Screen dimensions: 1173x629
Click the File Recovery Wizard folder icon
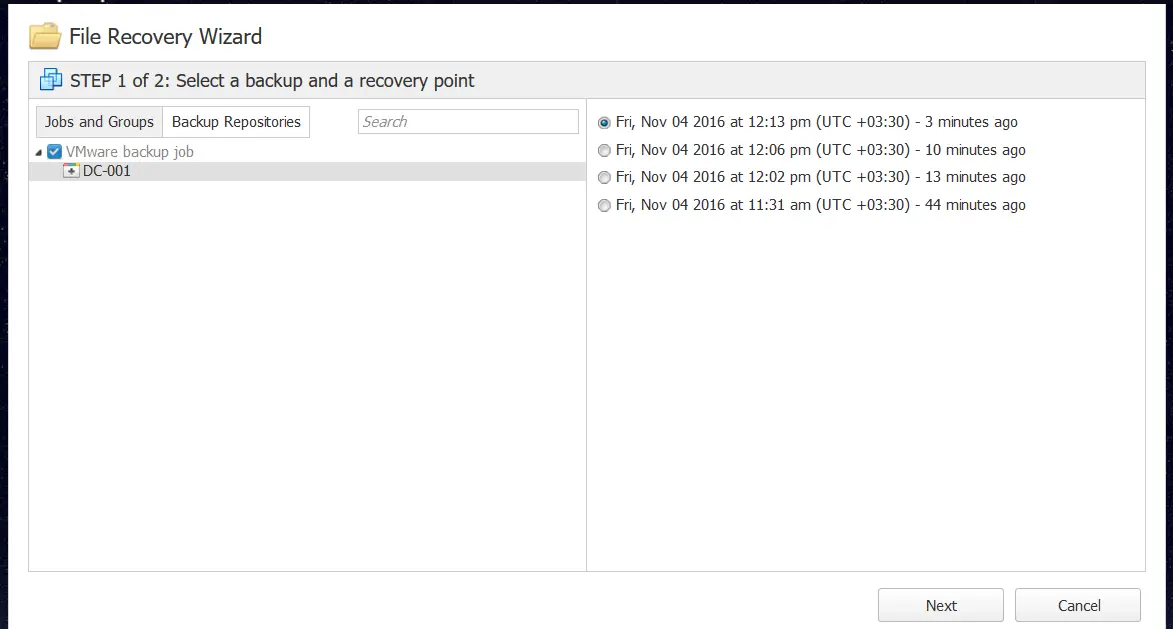click(45, 36)
